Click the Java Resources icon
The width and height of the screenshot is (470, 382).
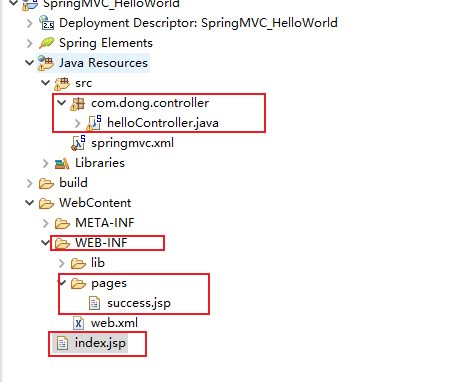point(46,63)
